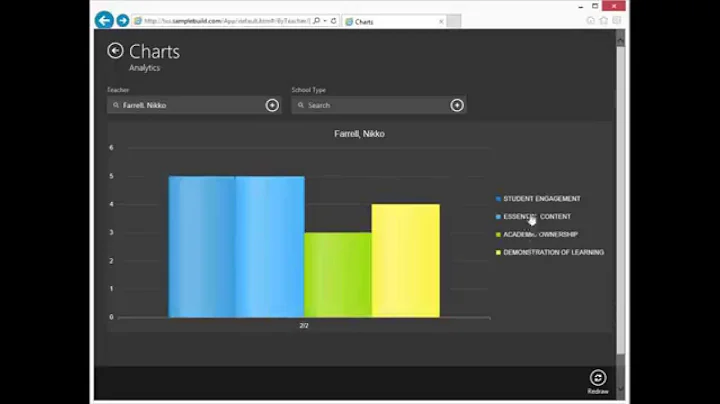Click the yellow Demonstration of Learning legend swatch
Viewport: 720px width, 404px height.
pos(498,252)
